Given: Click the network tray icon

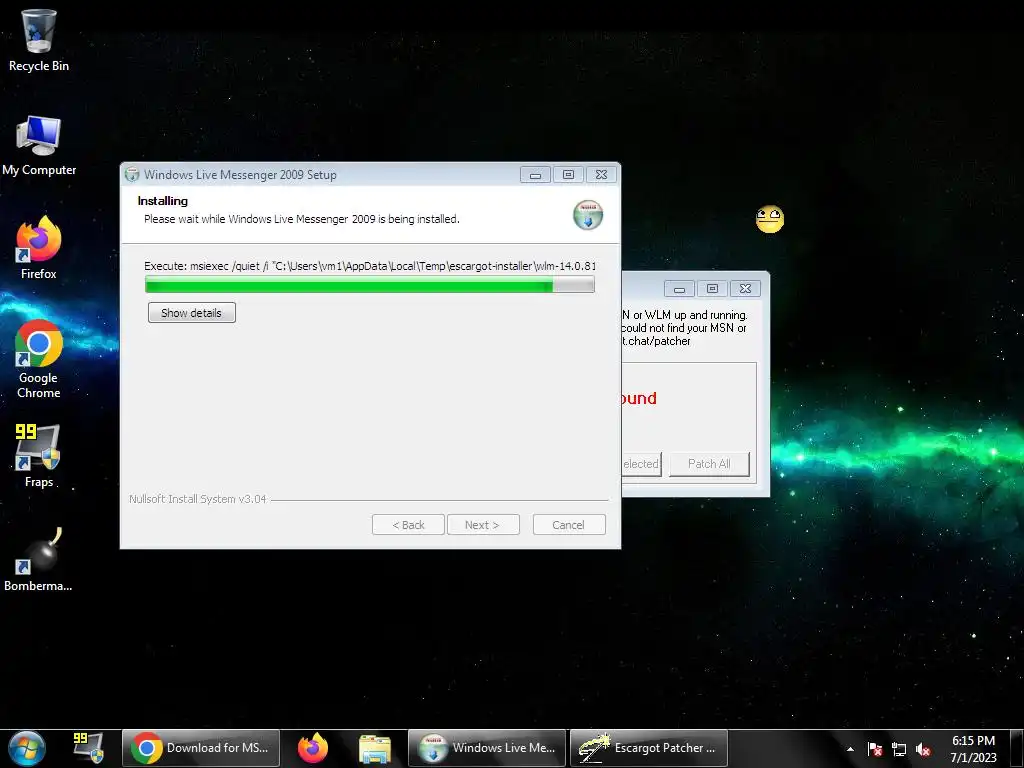Looking at the screenshot, I should point(899,750).
